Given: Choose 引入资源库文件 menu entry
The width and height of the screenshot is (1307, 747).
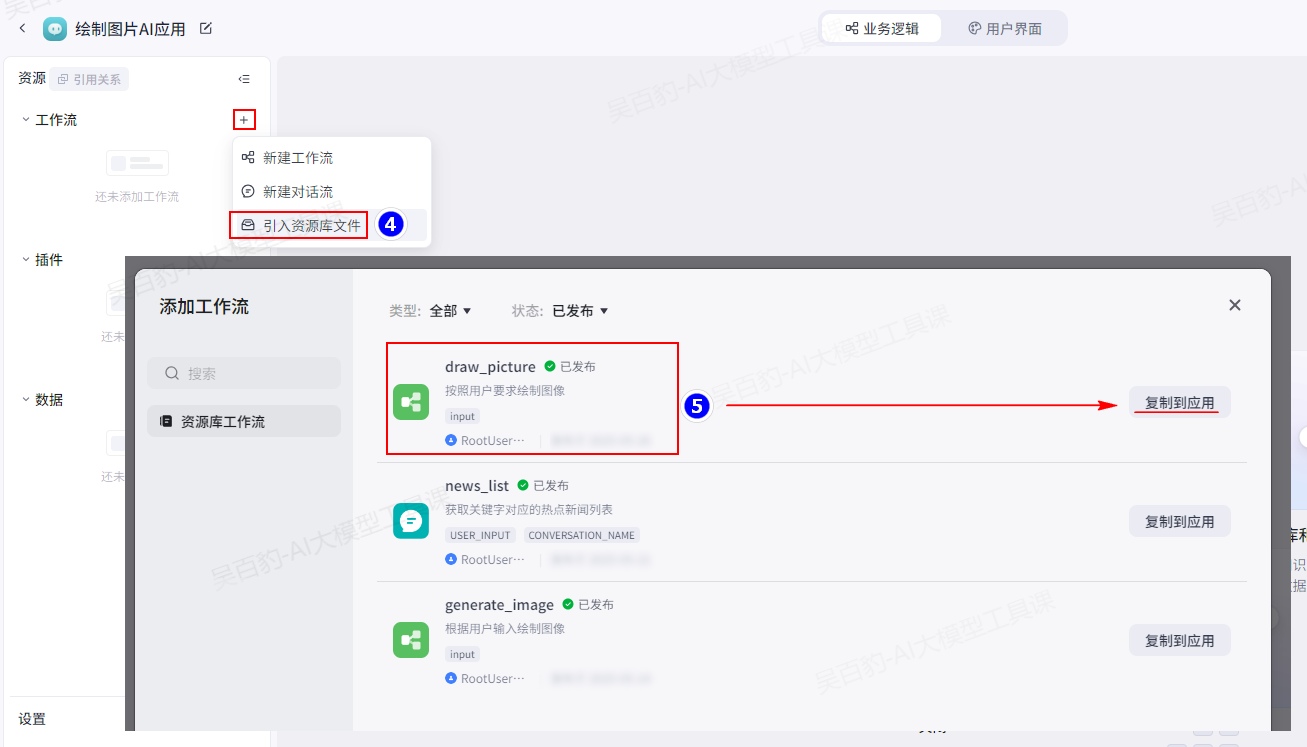Looking at the screenshot, I should pos(310,226).
